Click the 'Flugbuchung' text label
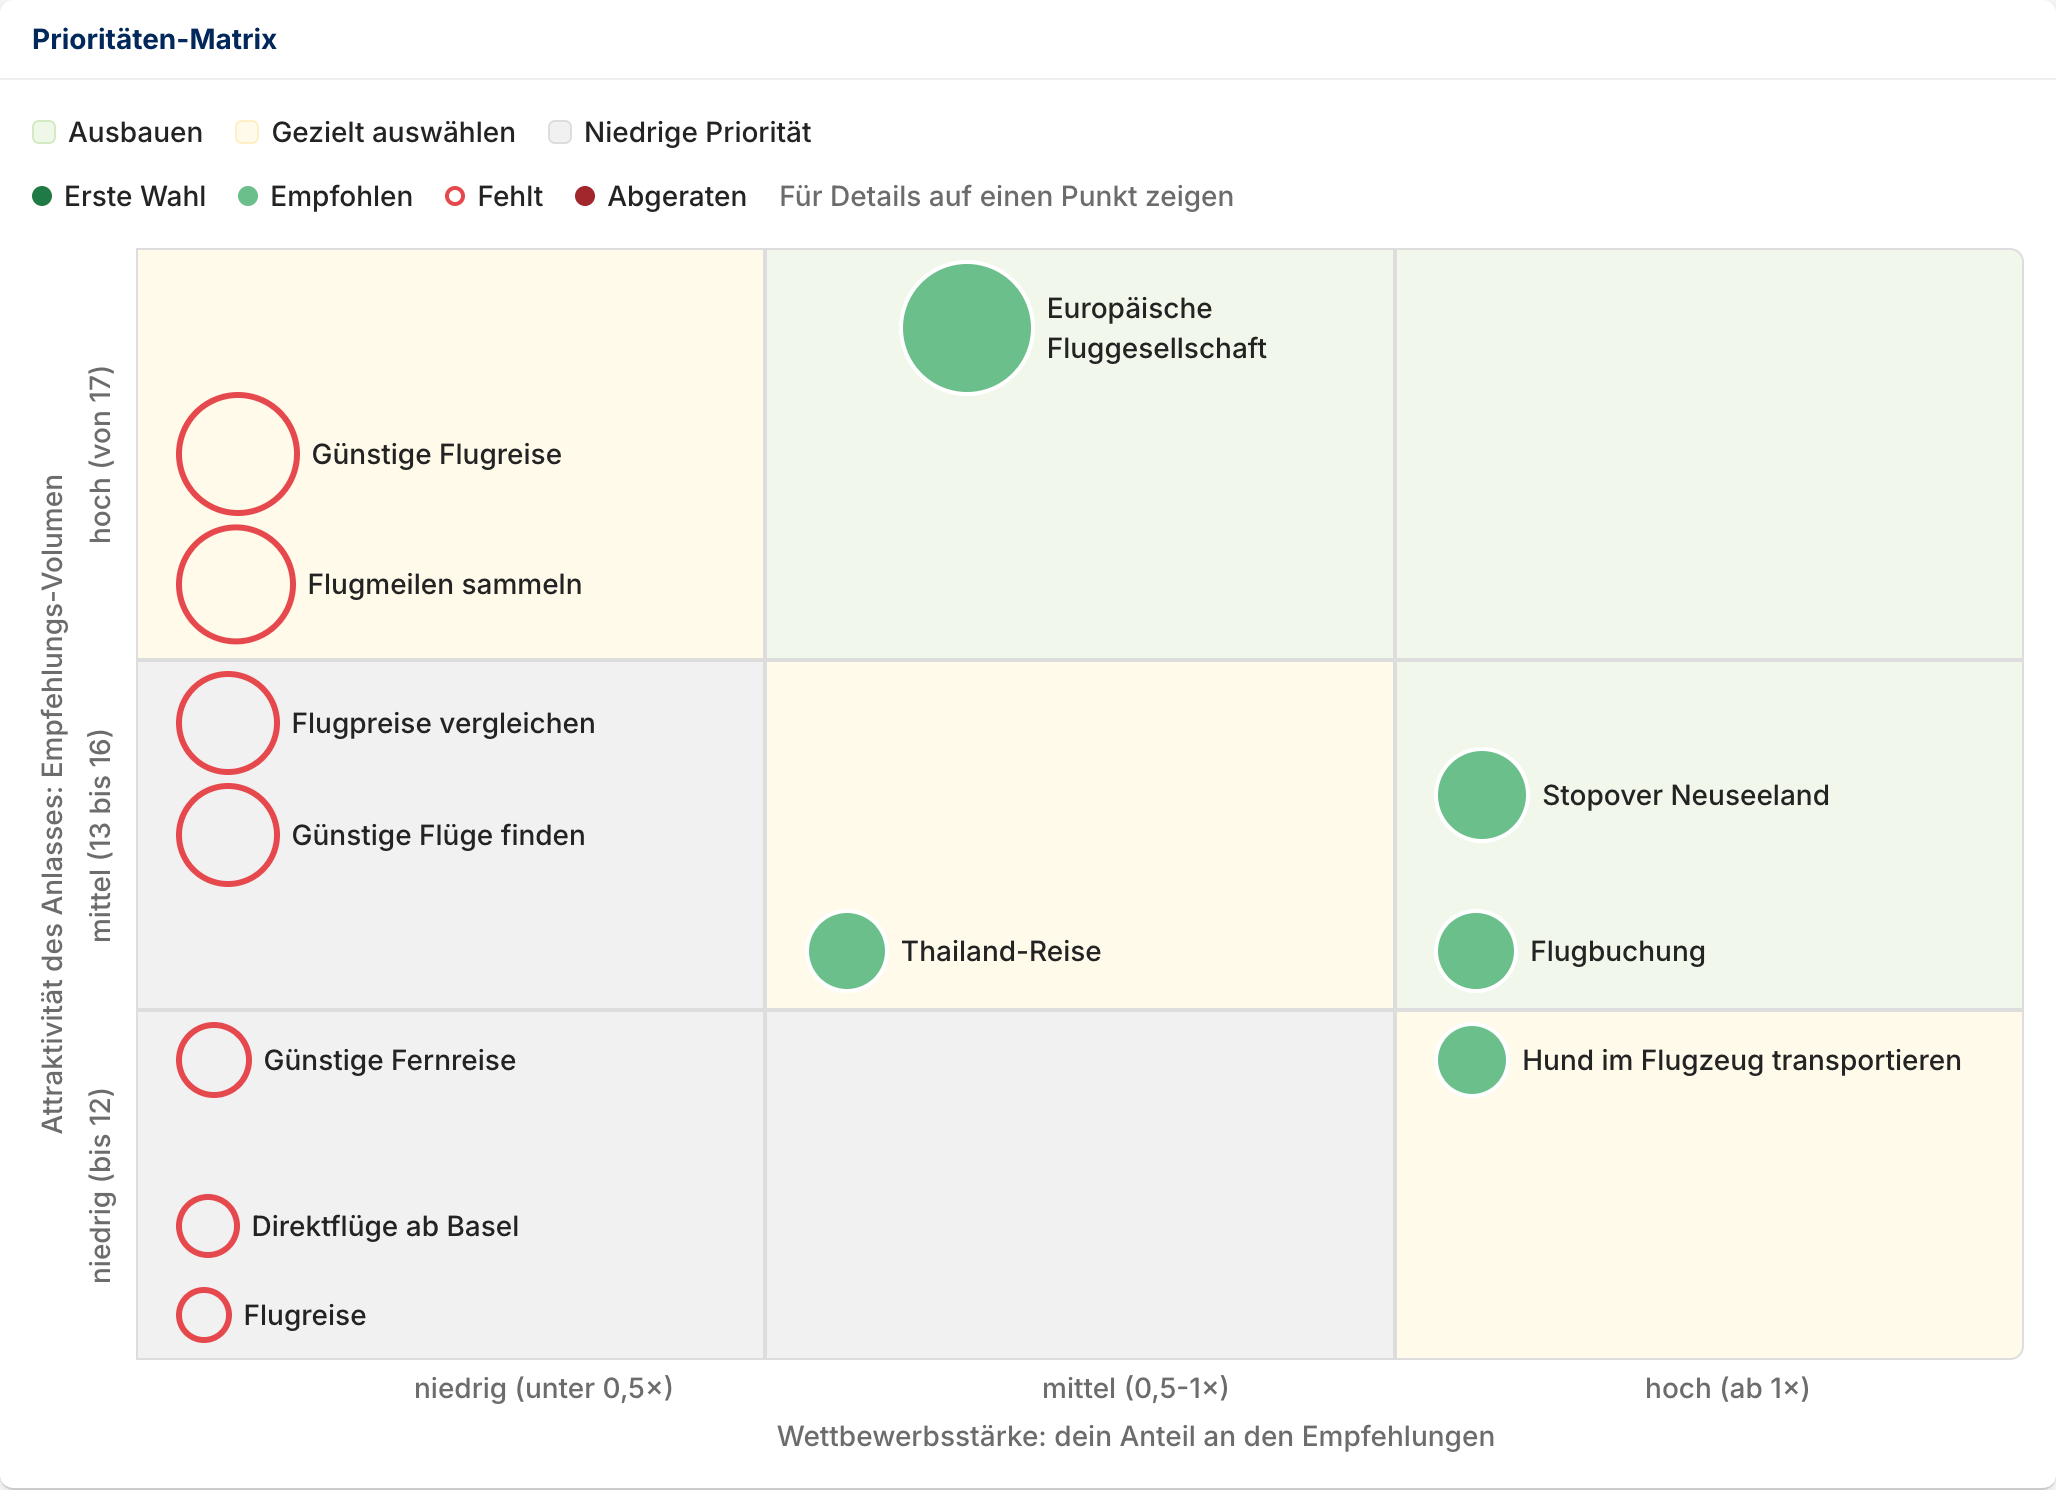The width and height of the screenshot is (2056, 1490). [x=1618, y=951]
